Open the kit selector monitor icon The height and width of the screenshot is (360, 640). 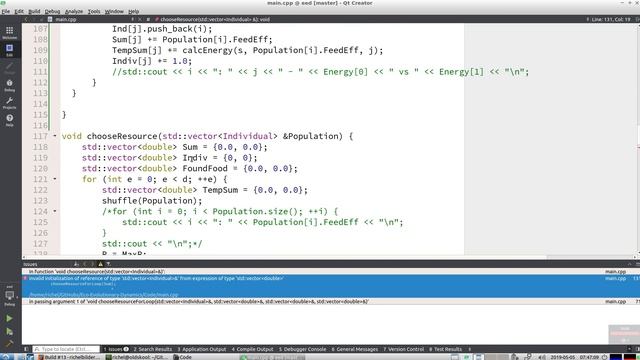coord(9,296)
